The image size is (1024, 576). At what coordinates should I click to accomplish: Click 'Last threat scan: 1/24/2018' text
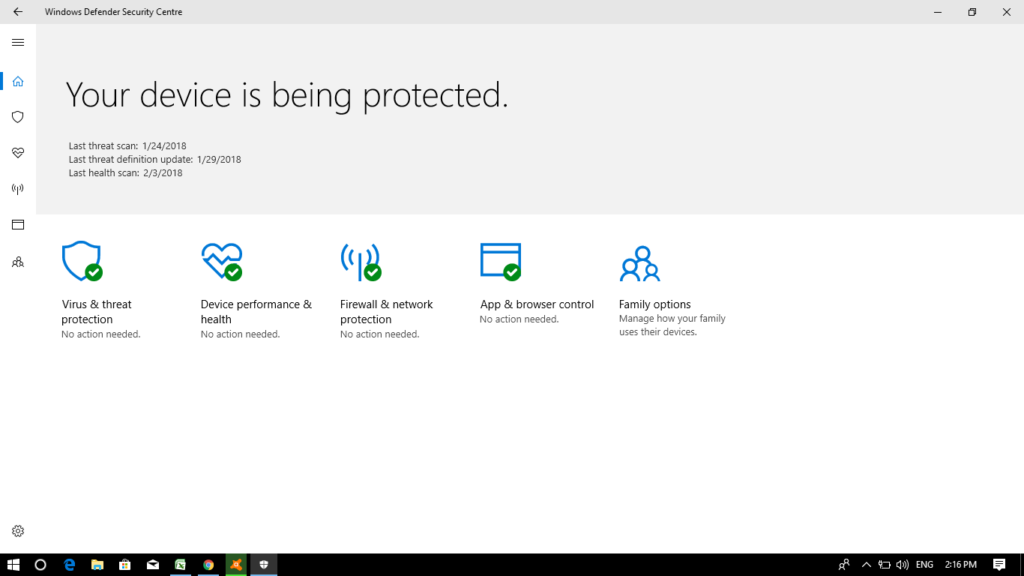[x=127, y=146]
